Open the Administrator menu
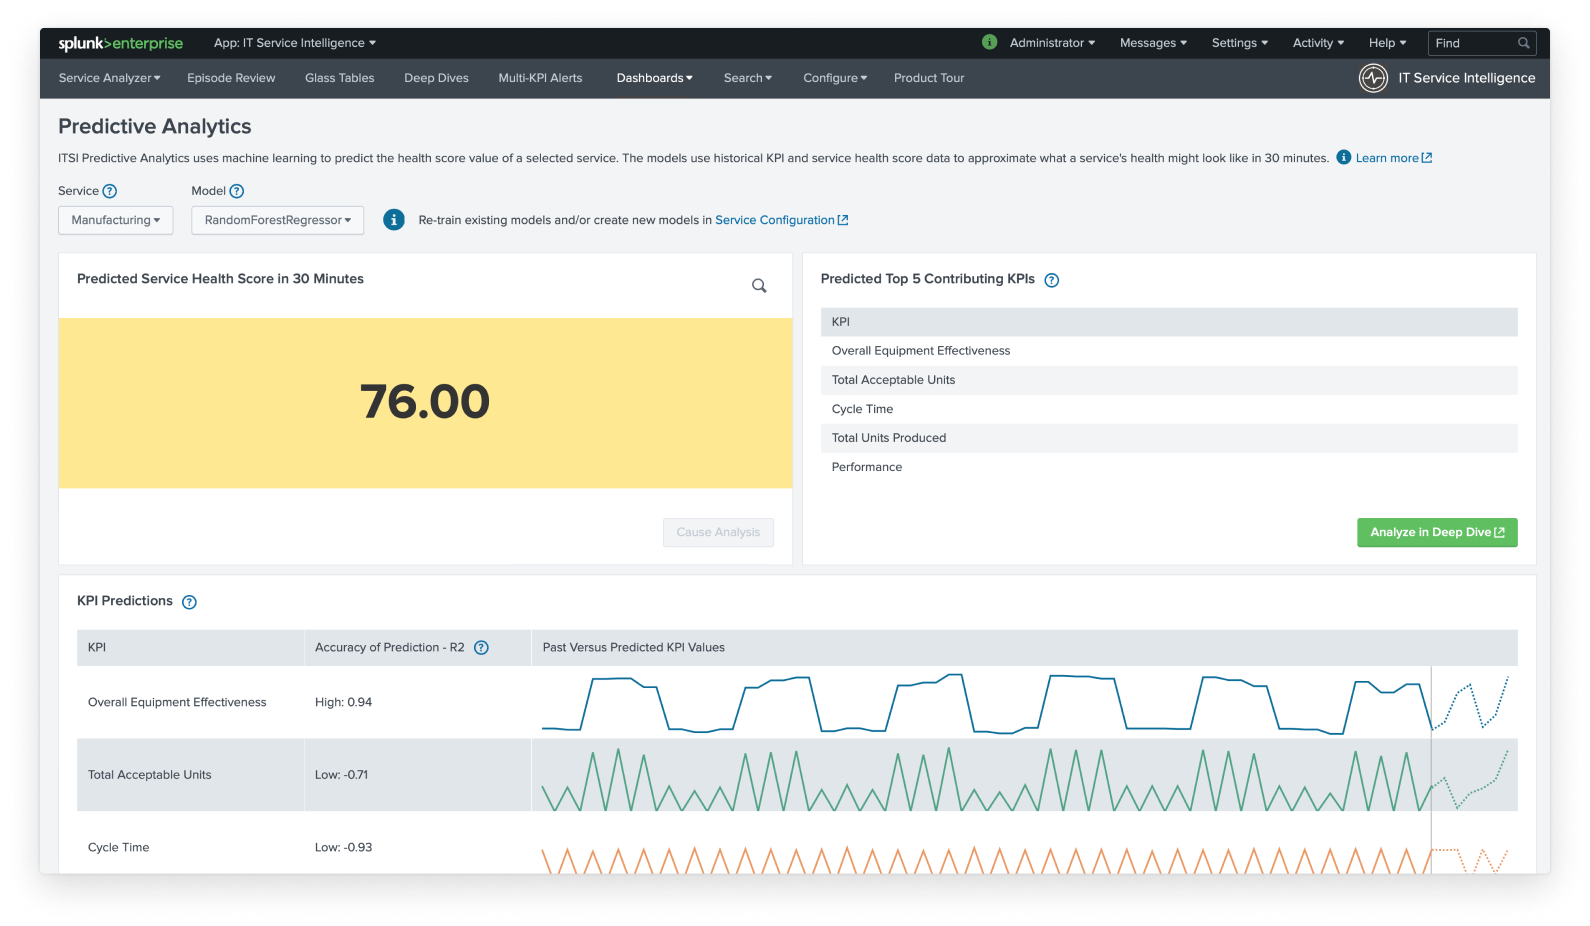 1052,43
